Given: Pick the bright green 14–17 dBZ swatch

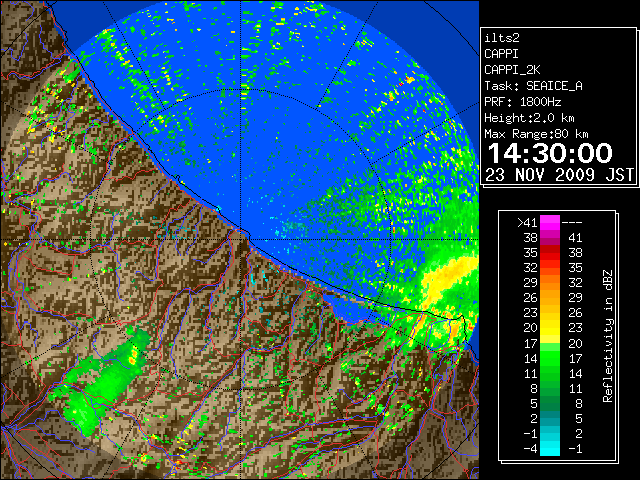Looking at the screenshot, I should 550,358.
